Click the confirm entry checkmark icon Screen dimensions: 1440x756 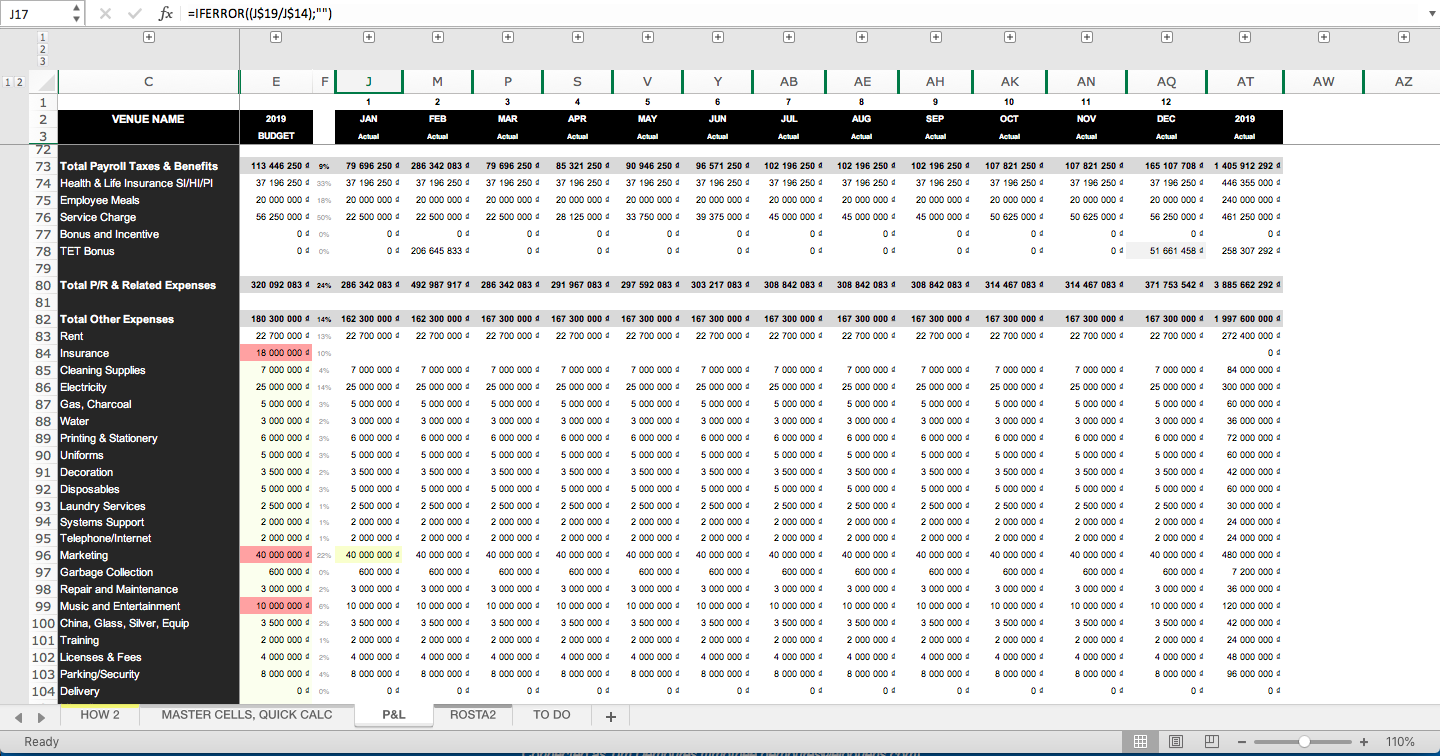pos(135,14)
